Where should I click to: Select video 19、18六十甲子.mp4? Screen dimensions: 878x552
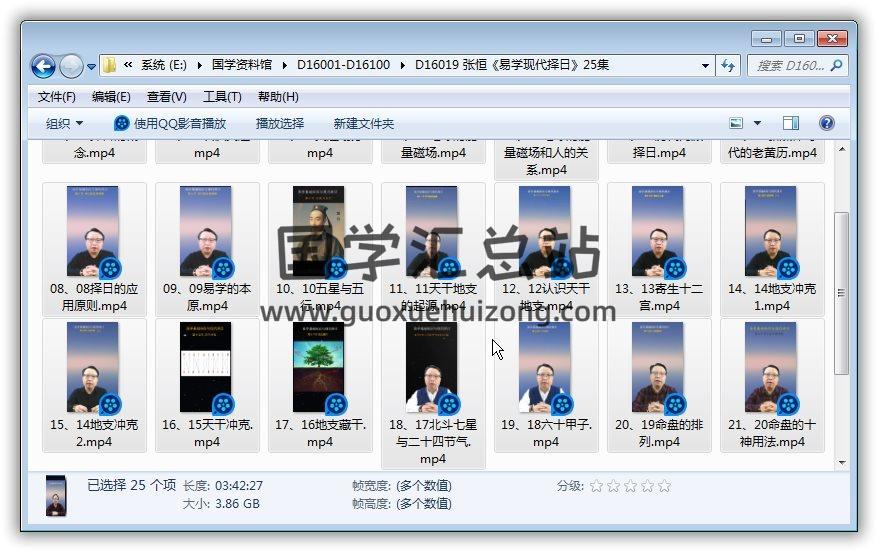(546, 385)
